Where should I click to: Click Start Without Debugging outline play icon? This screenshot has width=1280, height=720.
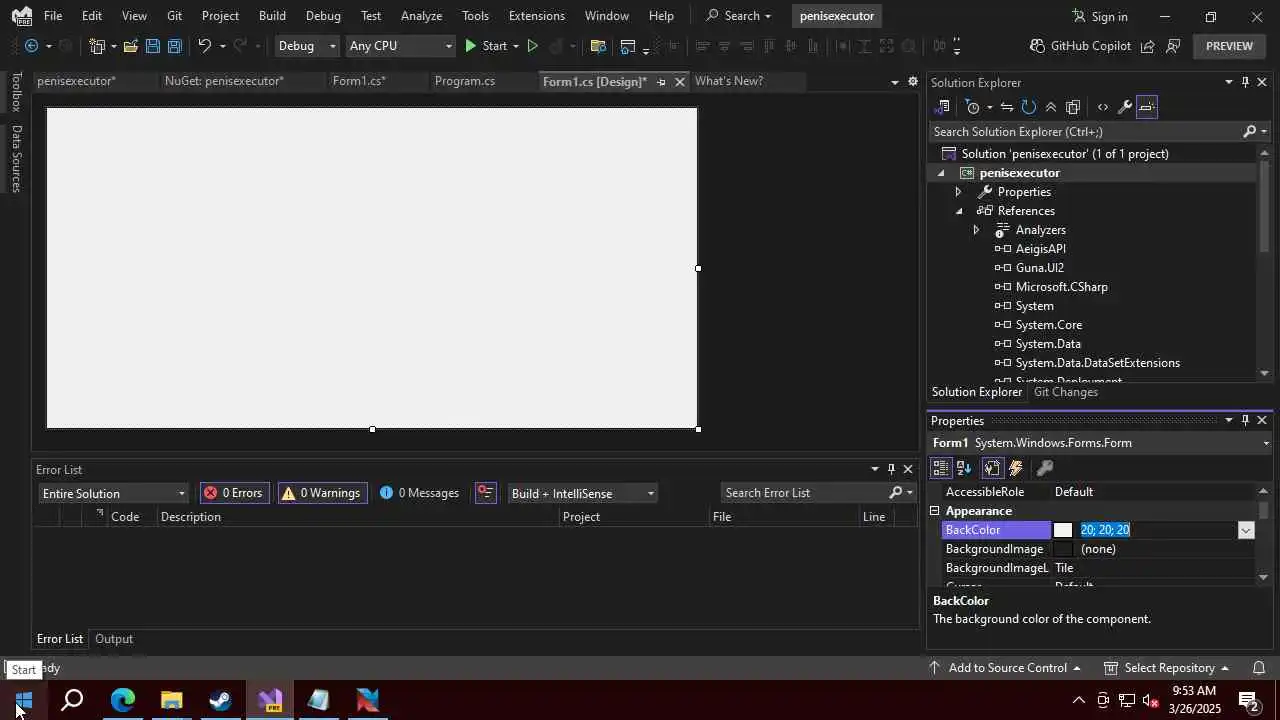(532, 46)
